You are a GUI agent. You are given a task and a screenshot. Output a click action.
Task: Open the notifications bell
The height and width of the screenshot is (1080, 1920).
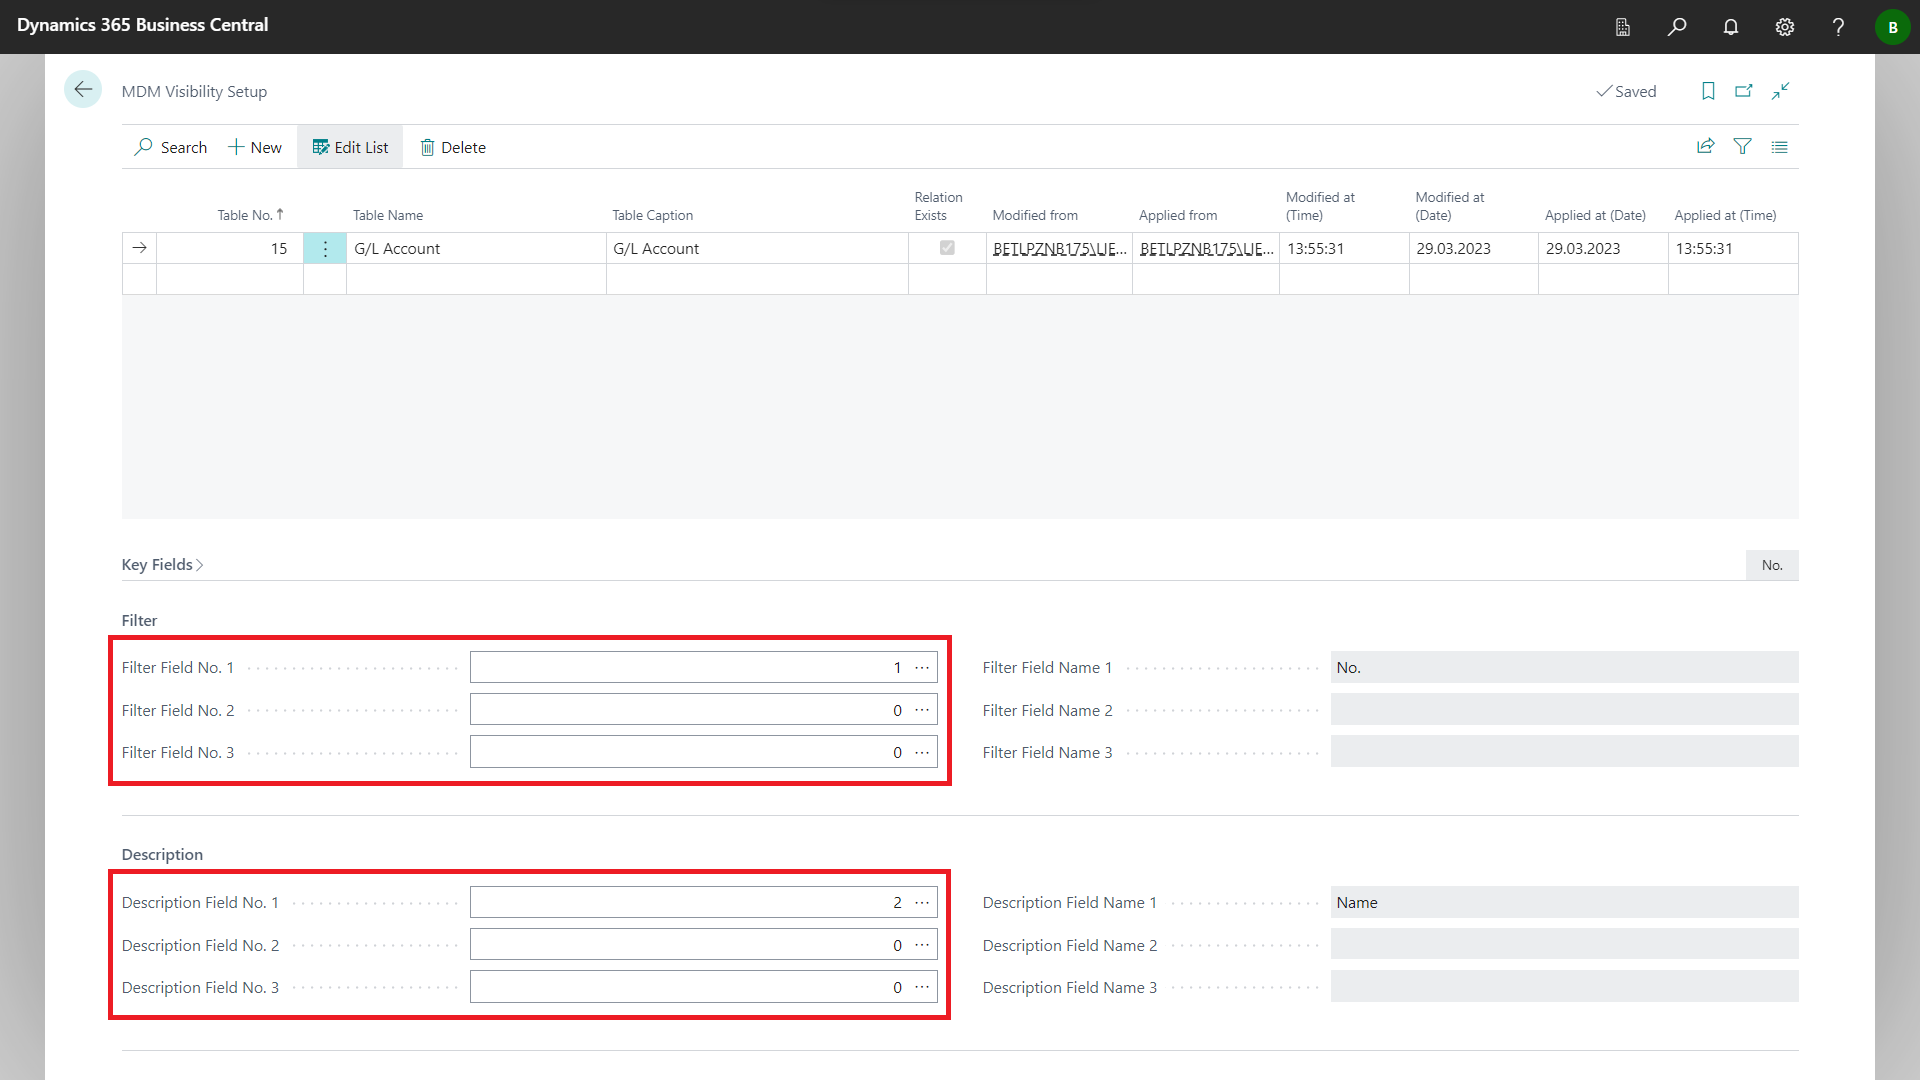tap(1731, 27)
